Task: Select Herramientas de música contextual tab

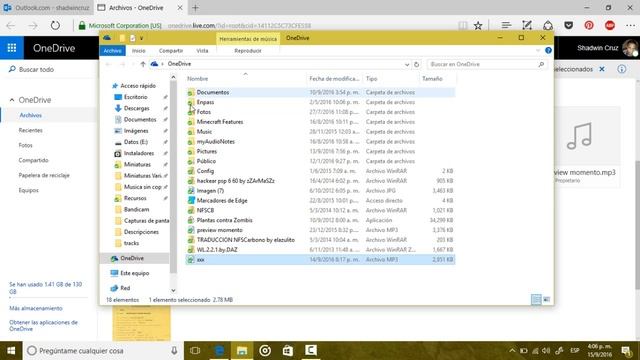Action: point(248,39)
